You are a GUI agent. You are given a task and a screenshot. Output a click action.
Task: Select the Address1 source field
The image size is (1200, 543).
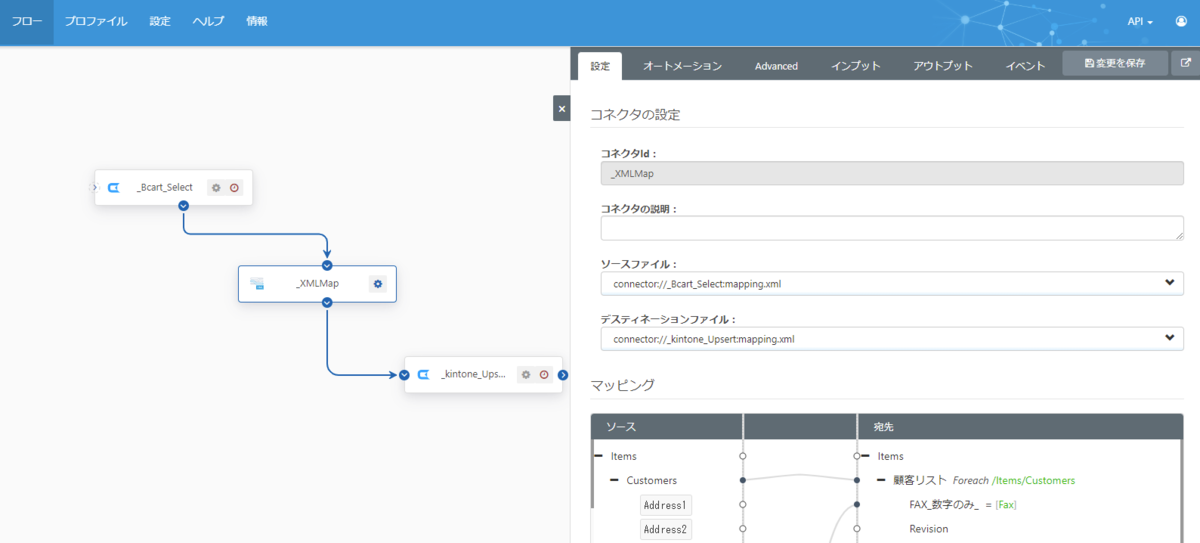point(666,505)
